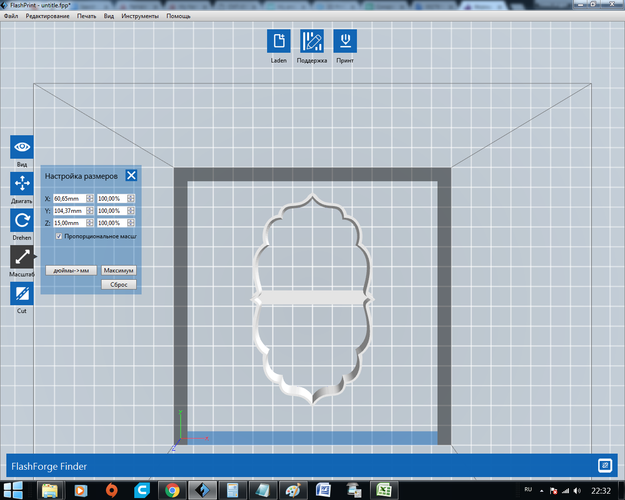Open the Calculator taskbar icon
The height and width of the screenshot is (500, 625).
(233, 490)
